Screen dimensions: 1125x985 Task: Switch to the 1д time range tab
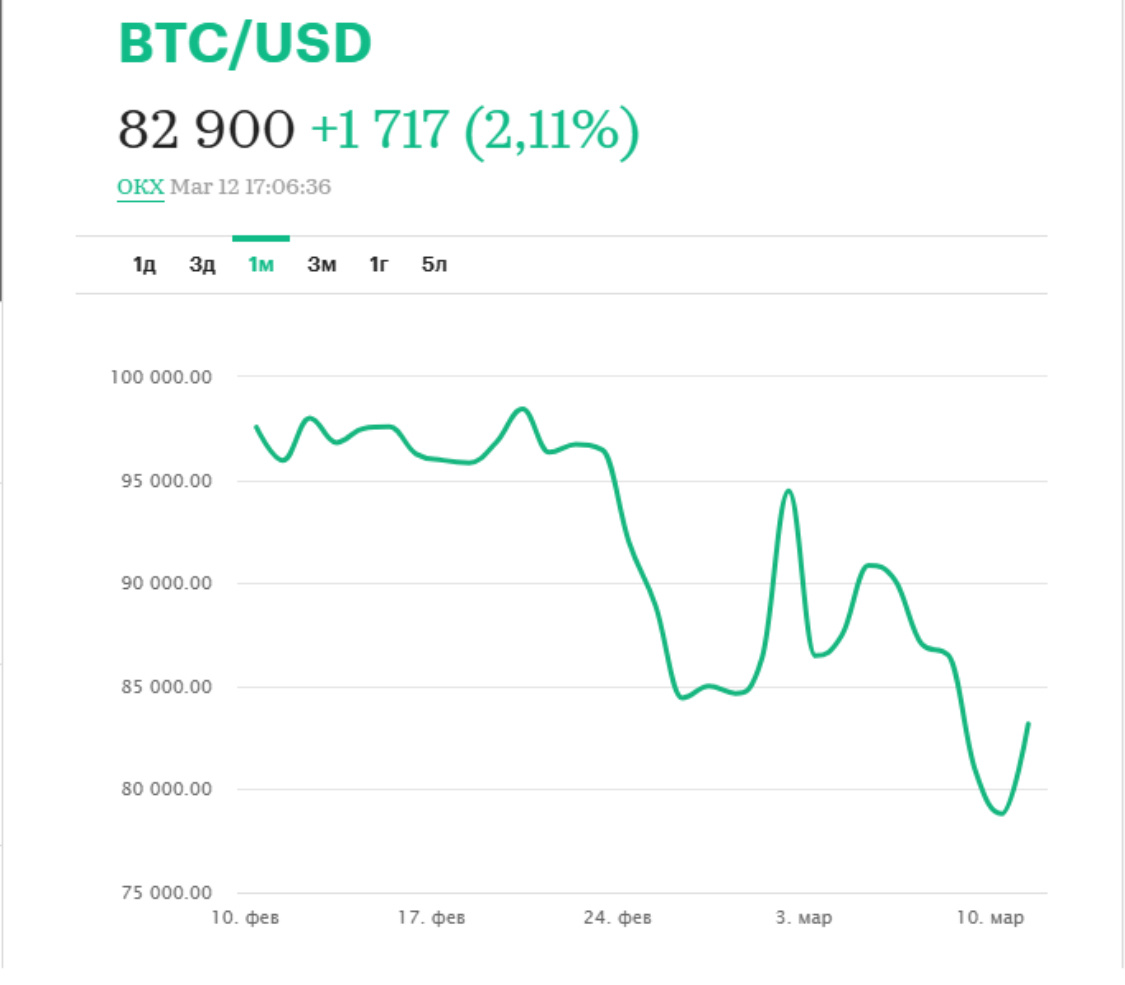[x=145, y=265]
